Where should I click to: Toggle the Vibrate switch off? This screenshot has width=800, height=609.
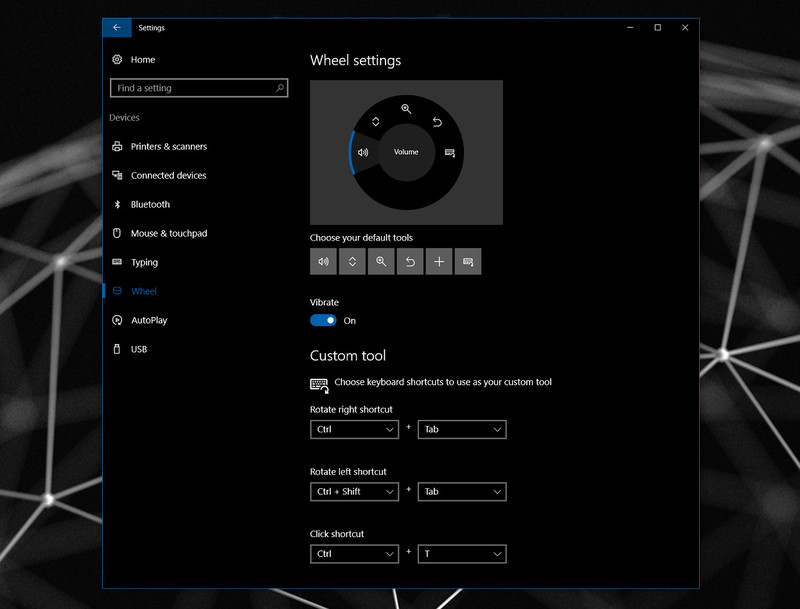click(323, 320)
